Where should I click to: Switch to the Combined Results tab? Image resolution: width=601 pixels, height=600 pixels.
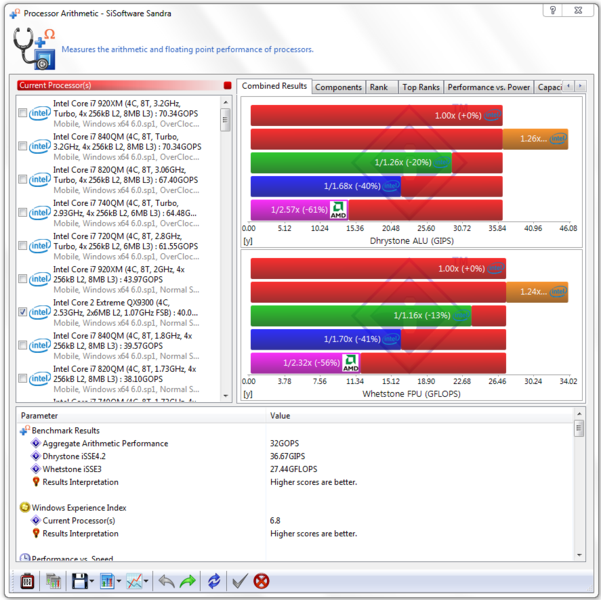pos(274,86)
